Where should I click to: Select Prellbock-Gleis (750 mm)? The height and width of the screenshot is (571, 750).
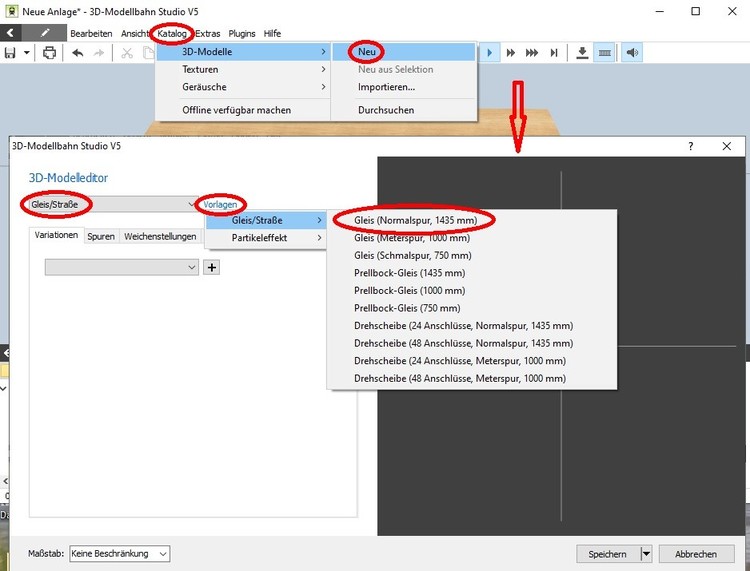point(472,308)
